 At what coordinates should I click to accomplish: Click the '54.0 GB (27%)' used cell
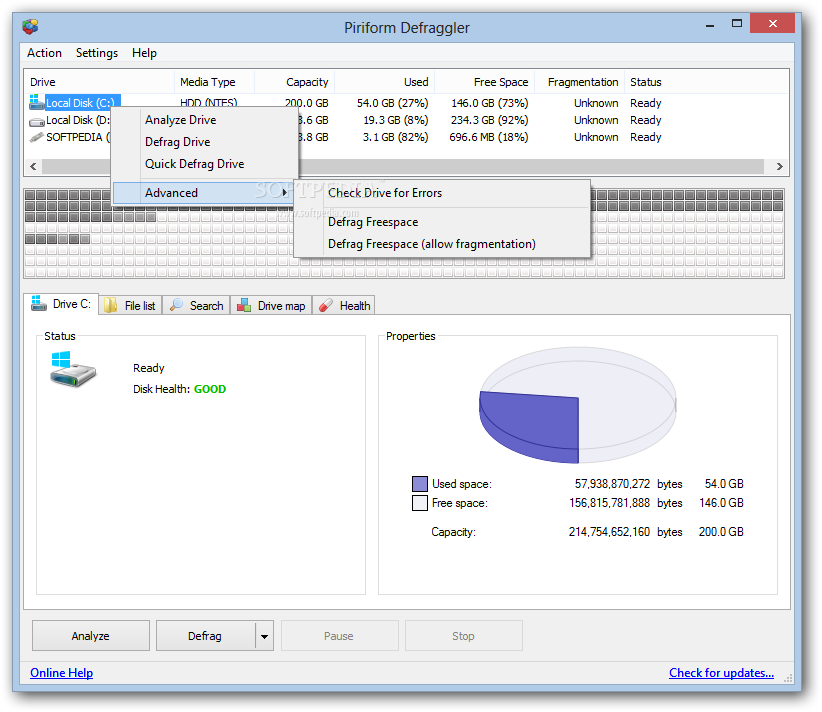point(392,103)
